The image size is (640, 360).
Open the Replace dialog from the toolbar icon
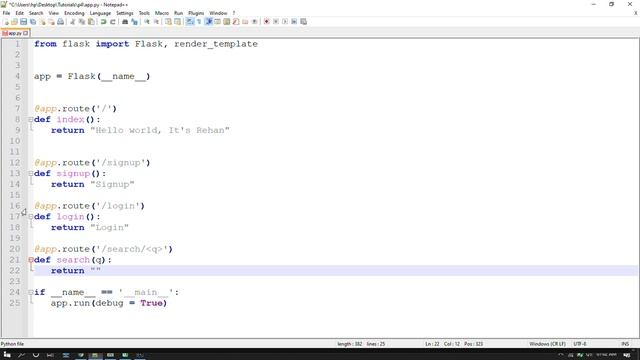coord(134,22)
